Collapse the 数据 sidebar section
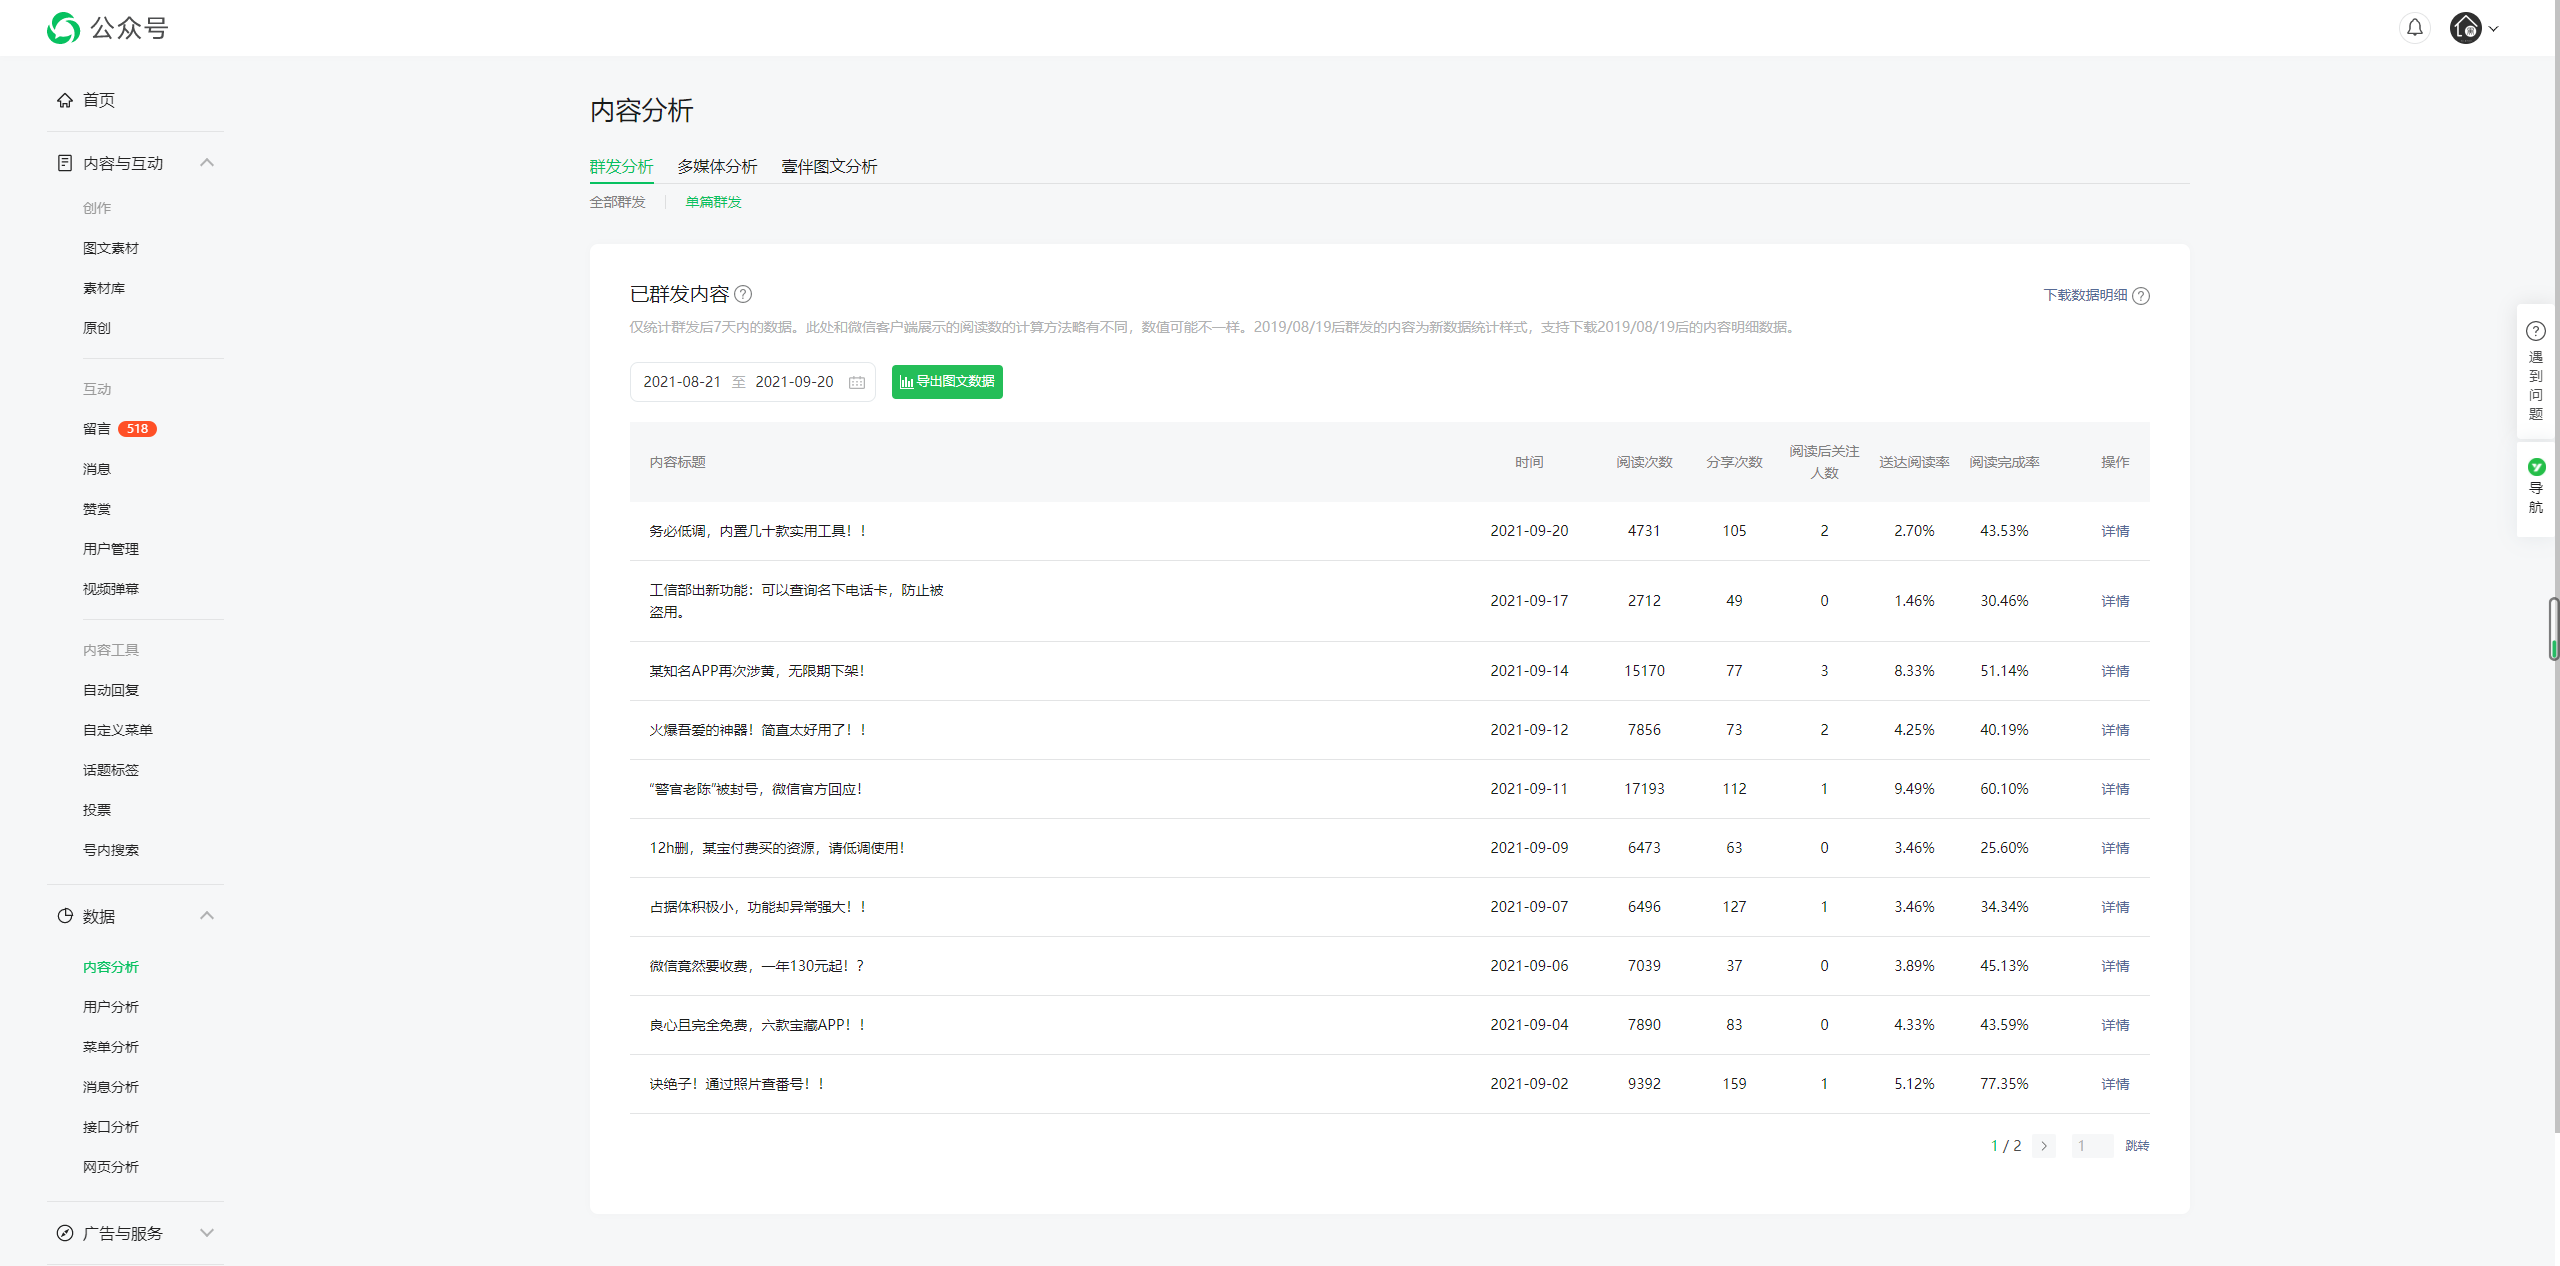 pyautogui.click(x=207, y=916)
